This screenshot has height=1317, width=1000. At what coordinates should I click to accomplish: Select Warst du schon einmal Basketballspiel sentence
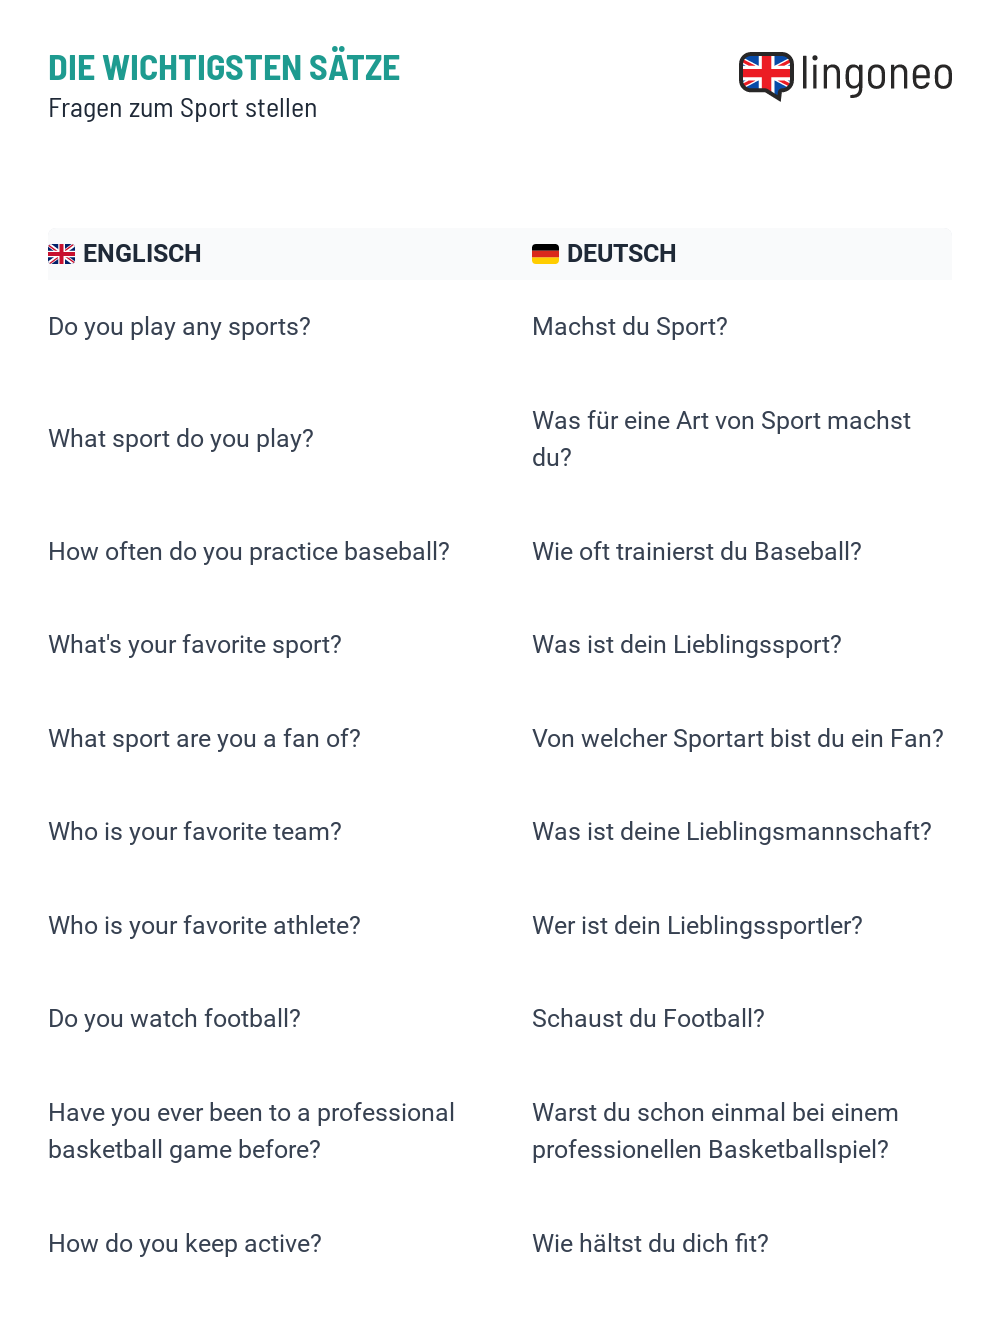(x=715, y=1131)
